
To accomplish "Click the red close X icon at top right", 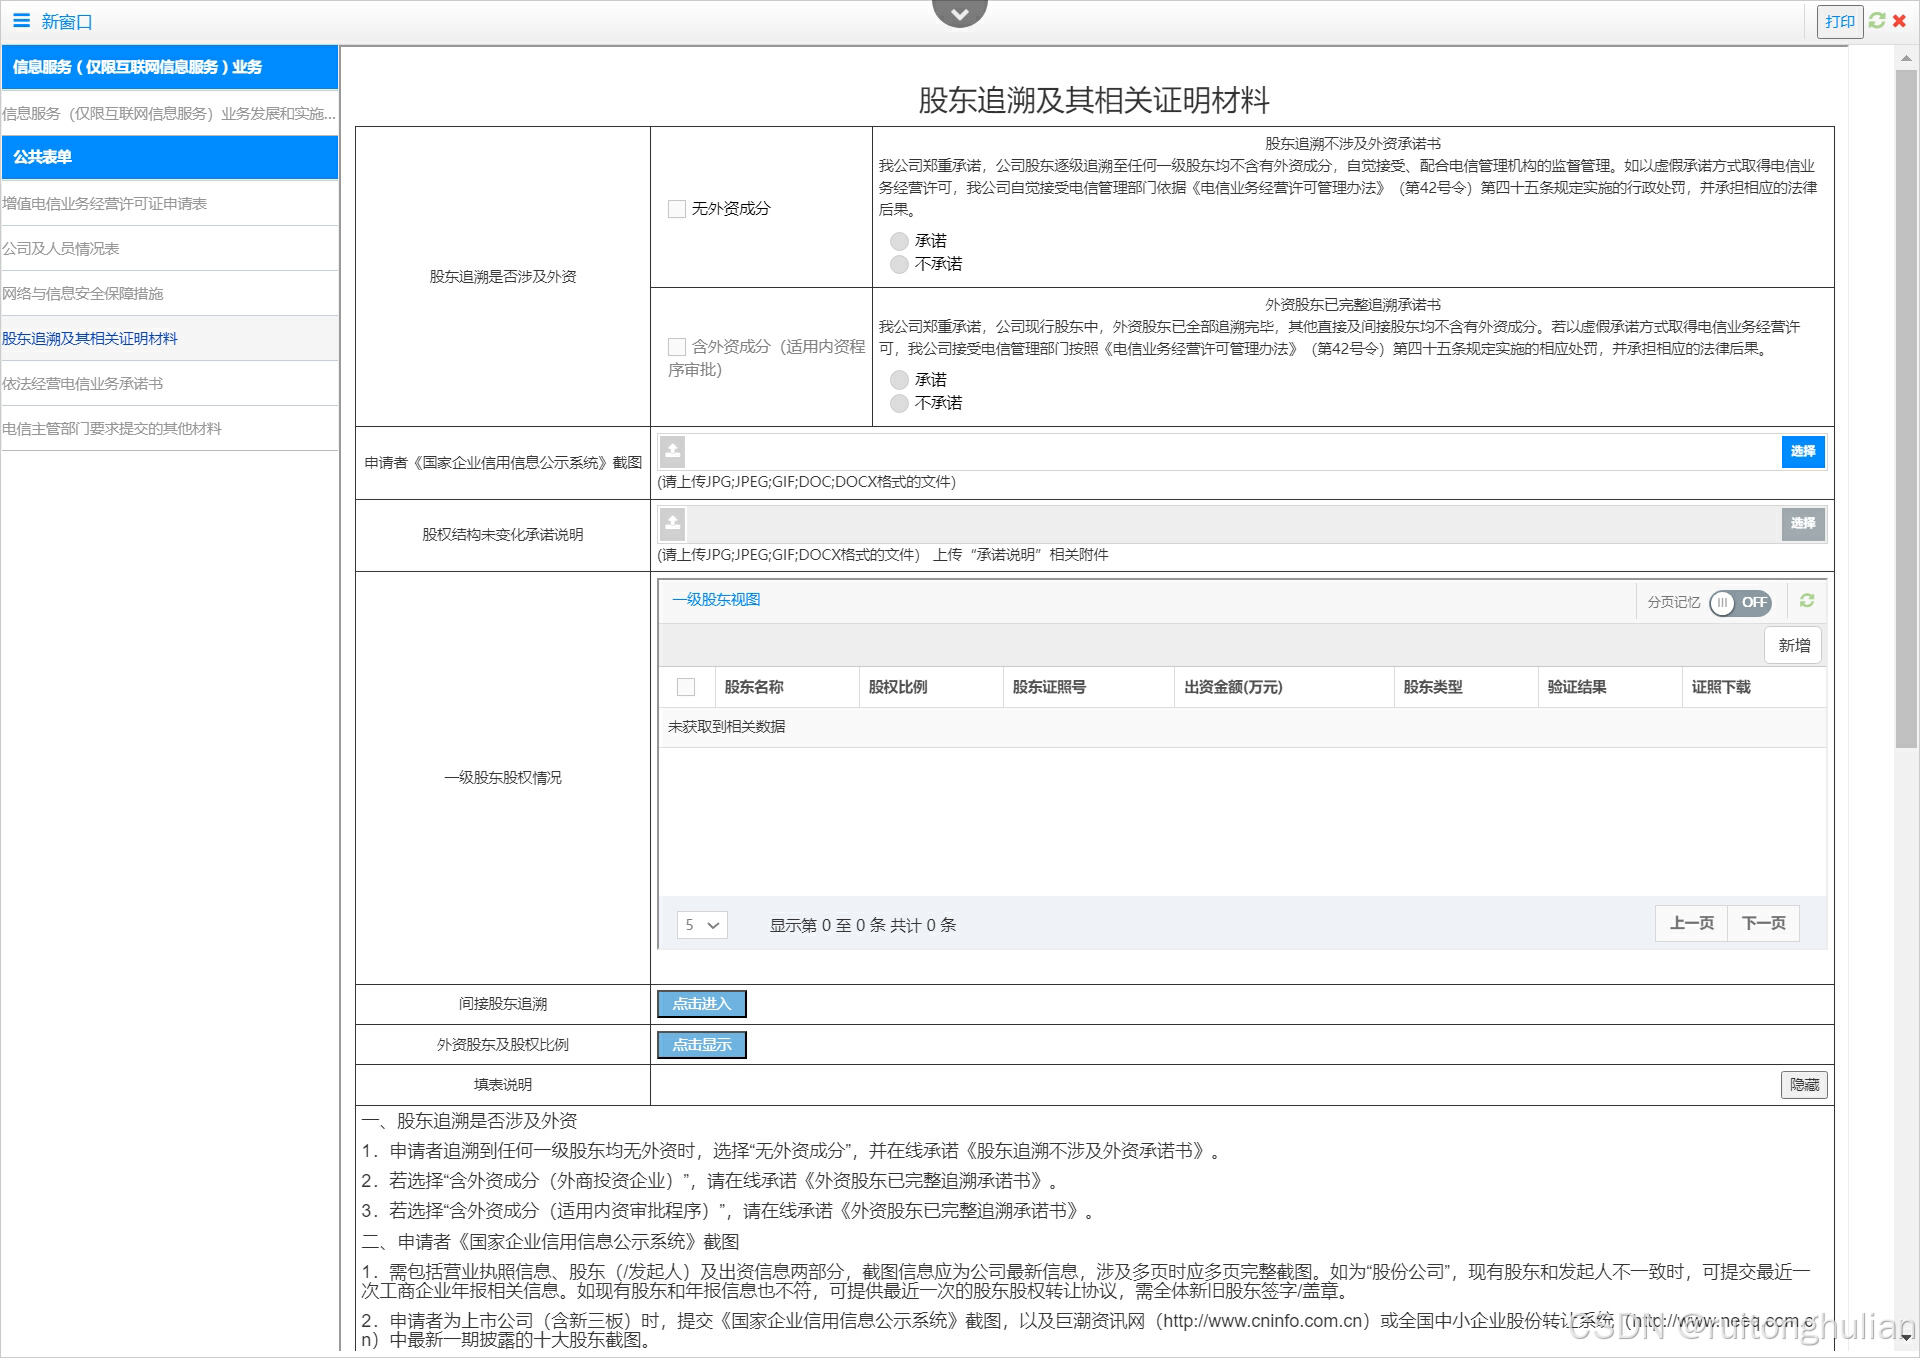I will coord(1899,20).
